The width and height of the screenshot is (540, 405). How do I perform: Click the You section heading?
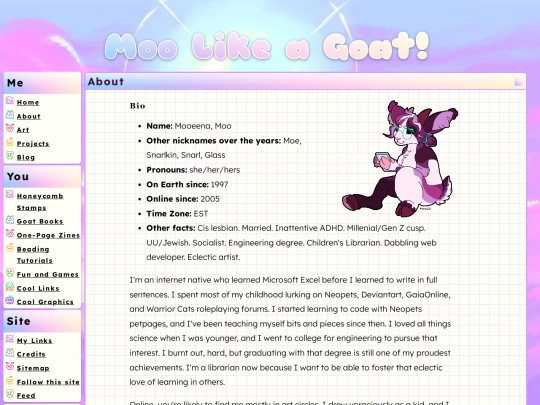pos(18,177)
